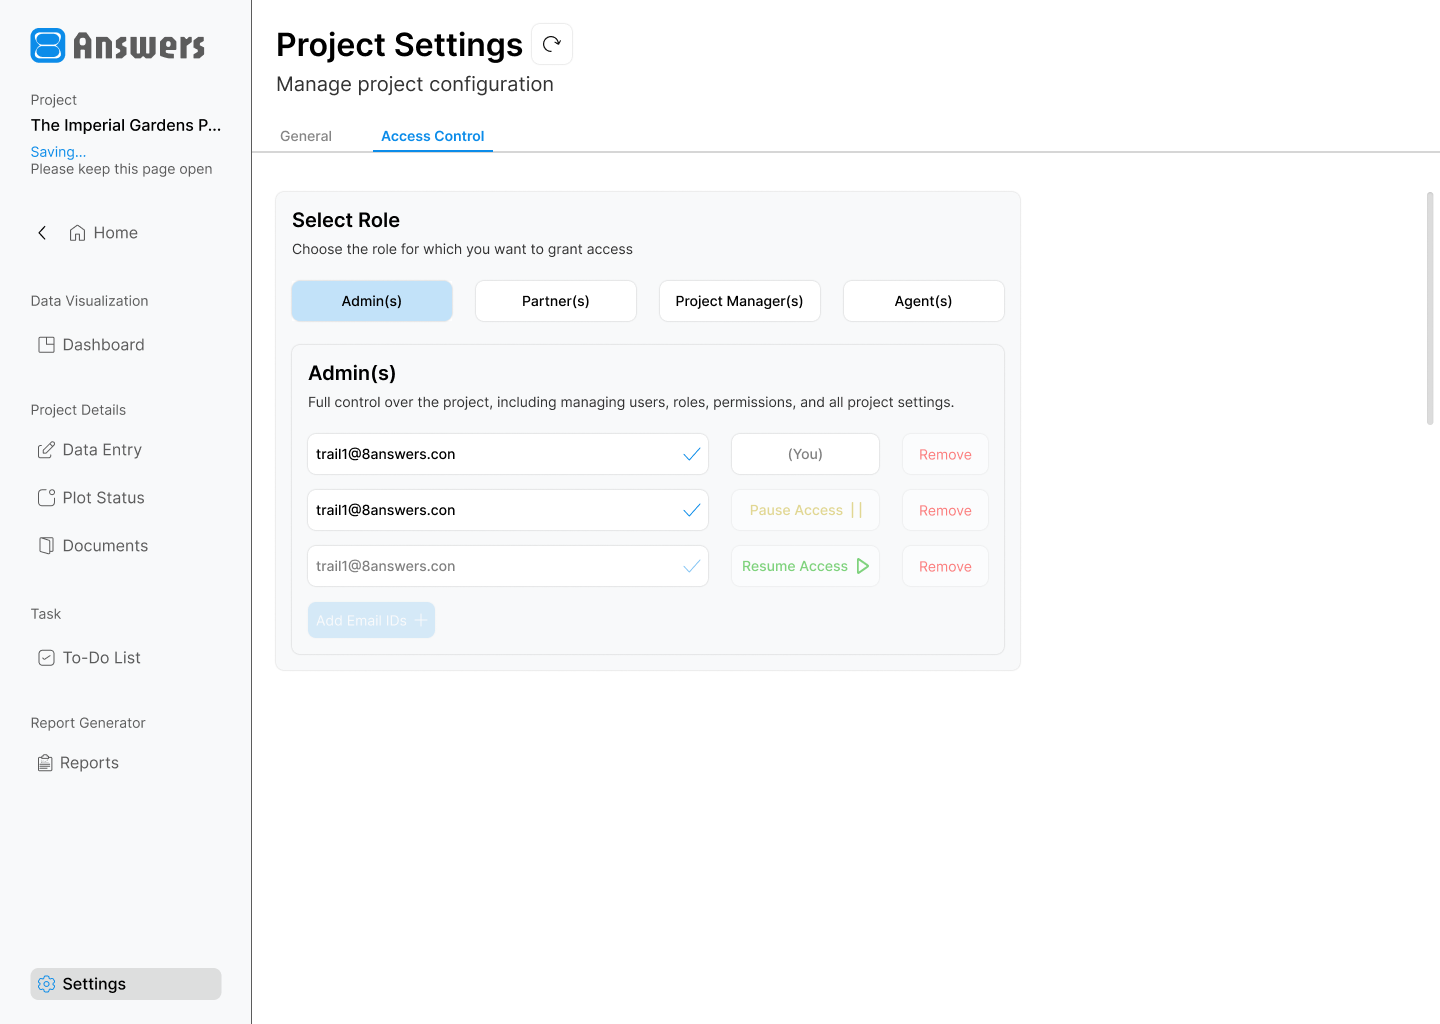The width and height of the screenshot is (1440, 1024).
Task: Click the Data Entry pencil icon
Action: pos(46,450)
